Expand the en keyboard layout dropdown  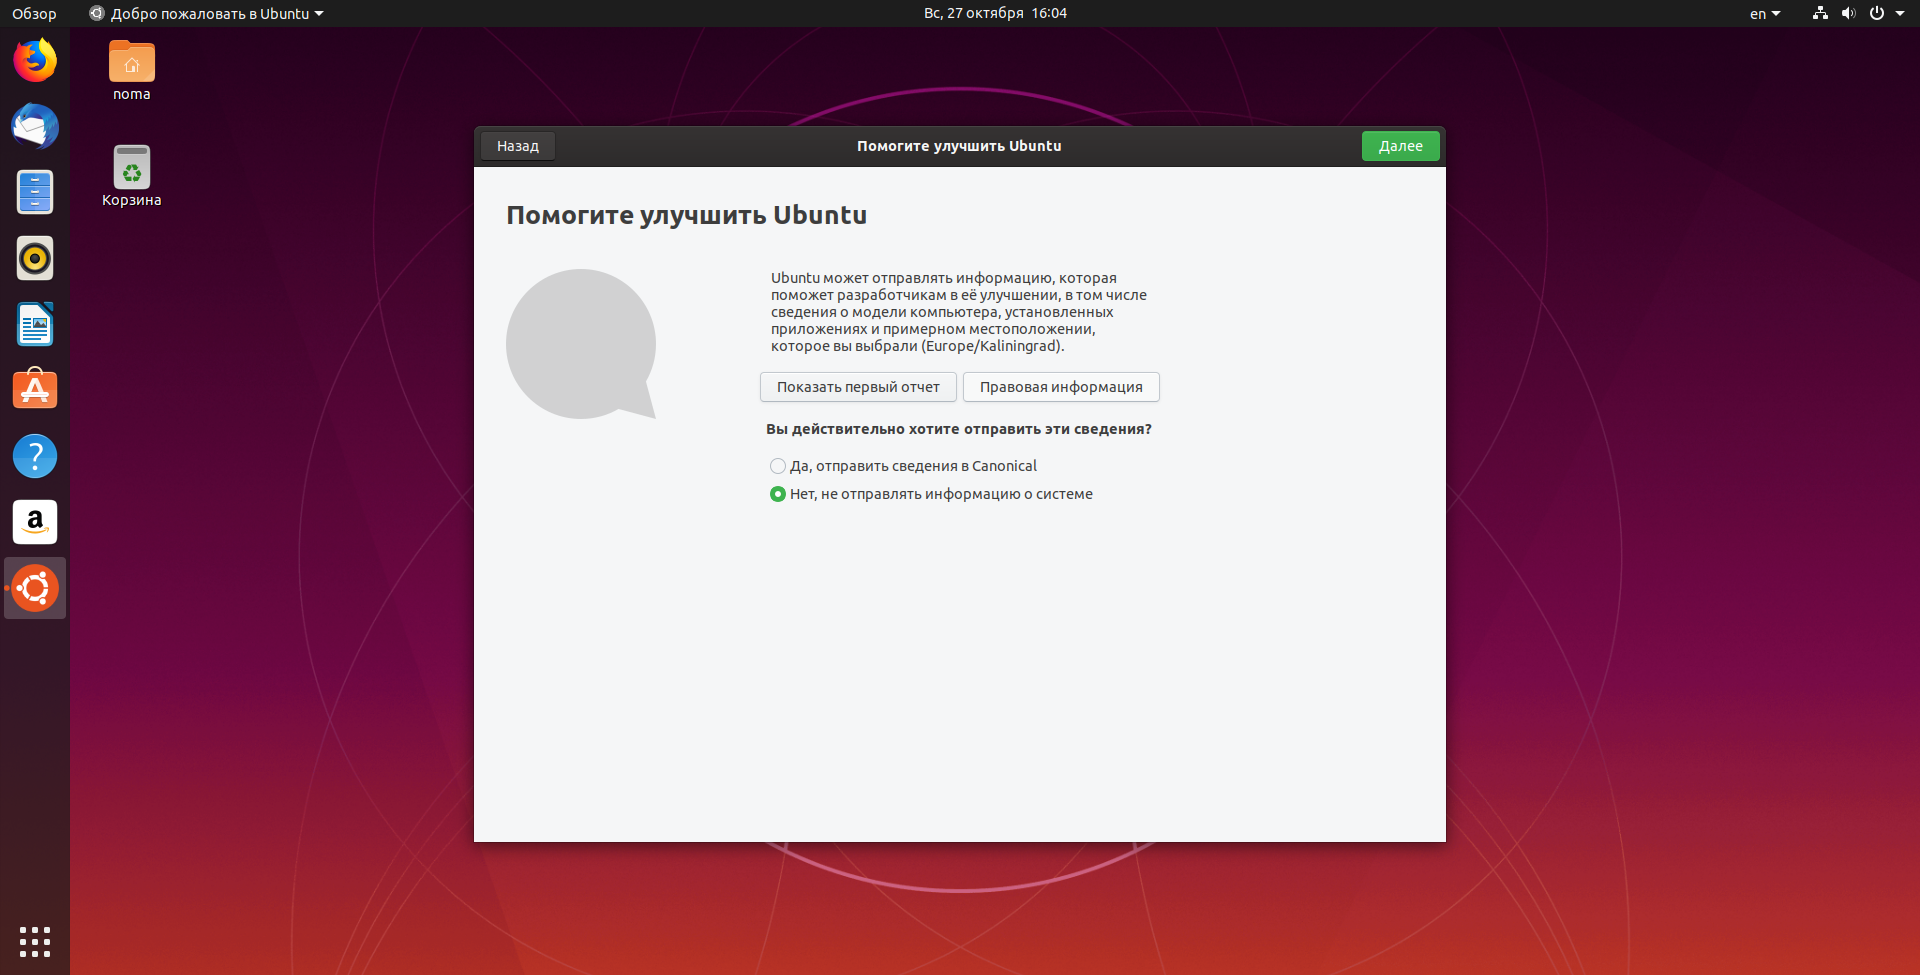1765,14
